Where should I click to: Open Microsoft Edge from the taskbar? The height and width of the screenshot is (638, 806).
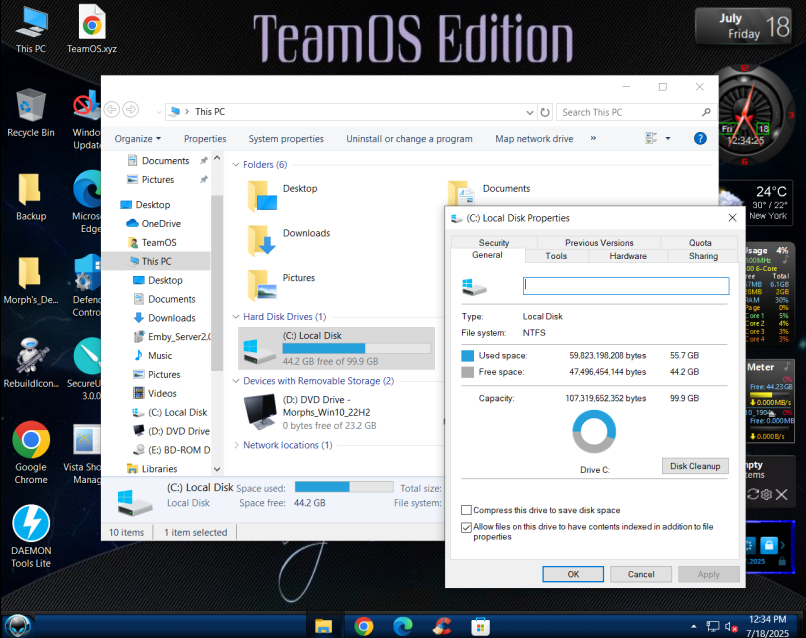pyautogui.click(x=403, y=626)
